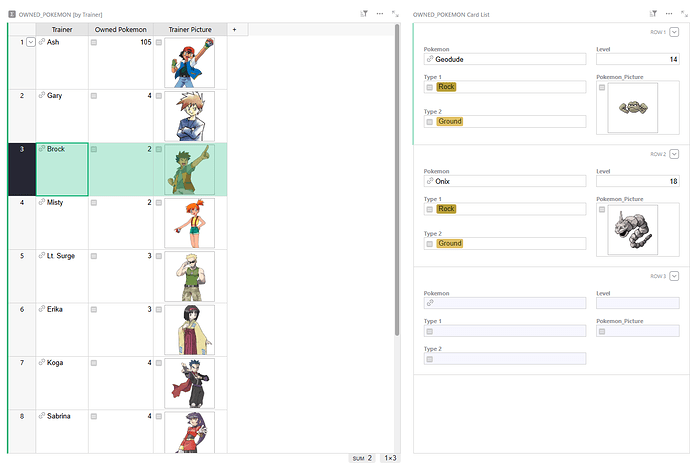
Task: Open sort and filter for OWNED_POKEMON by Trainer
Action: tap(364, 14)
